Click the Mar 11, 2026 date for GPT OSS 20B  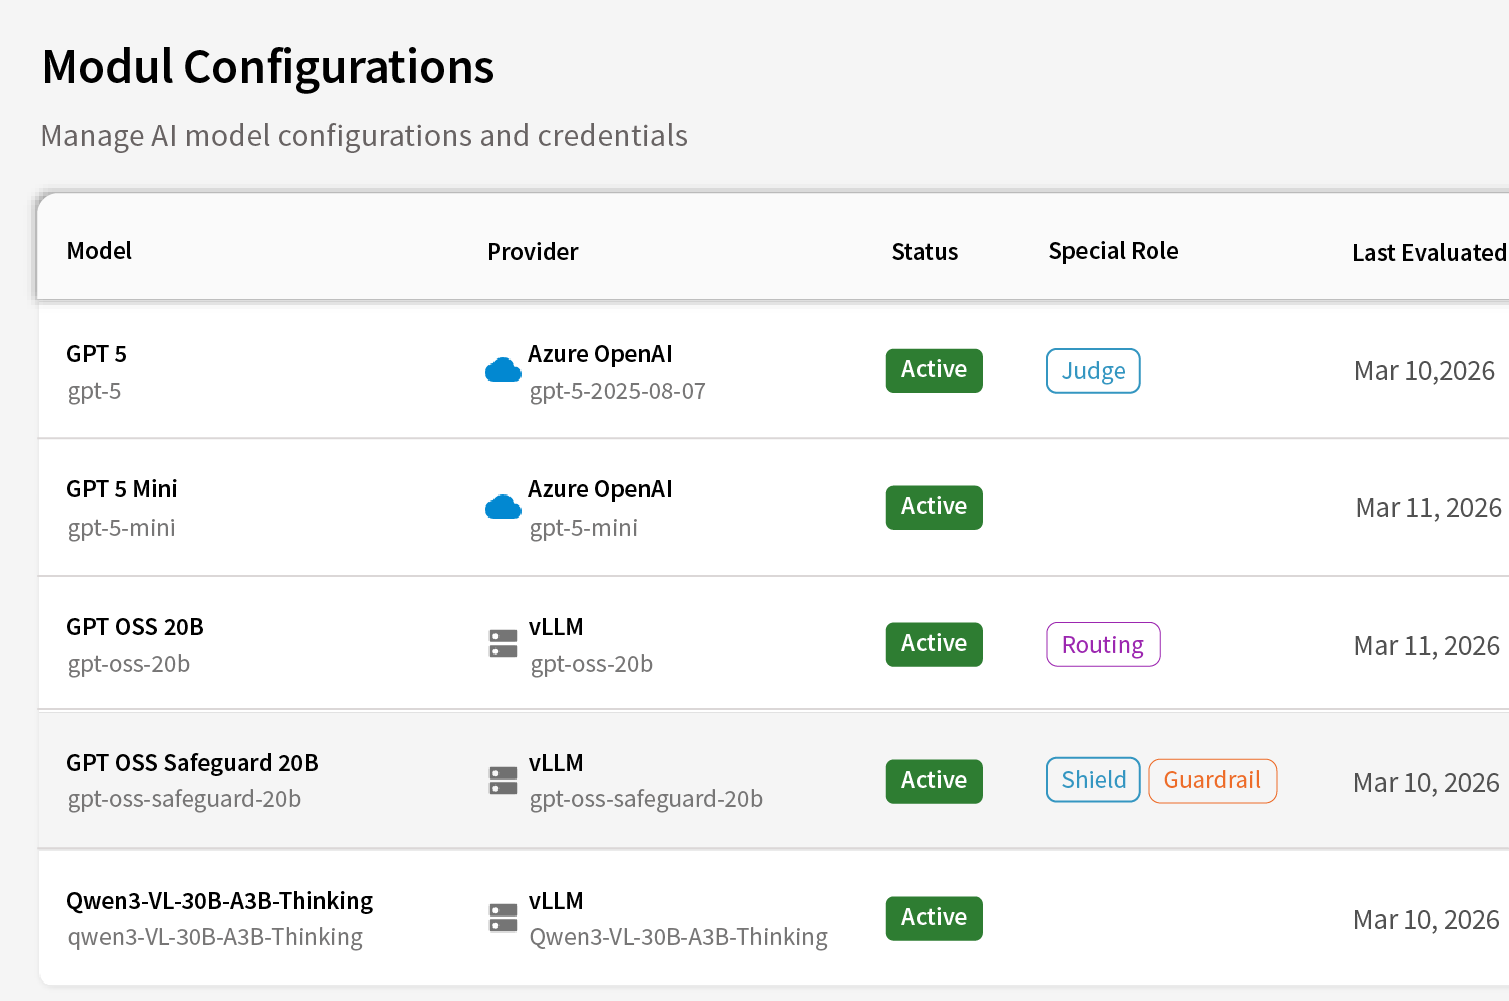pyautogui.click(x=1427, y=646)
